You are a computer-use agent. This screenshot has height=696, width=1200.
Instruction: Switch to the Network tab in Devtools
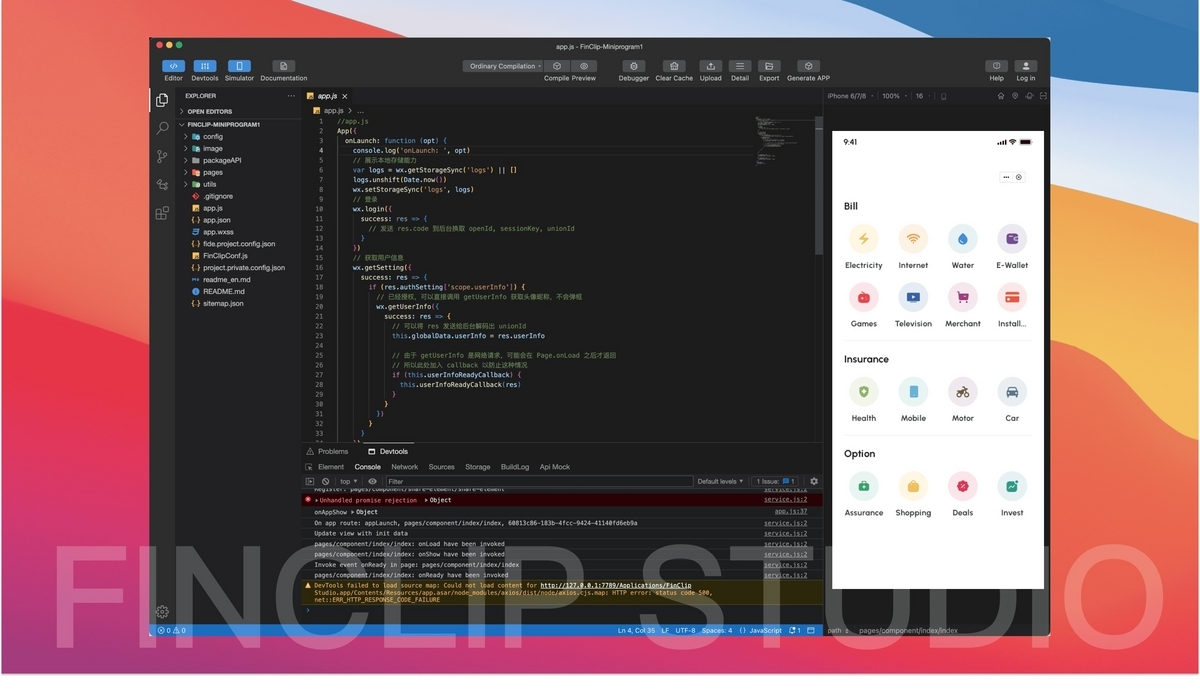pos(404,466)
